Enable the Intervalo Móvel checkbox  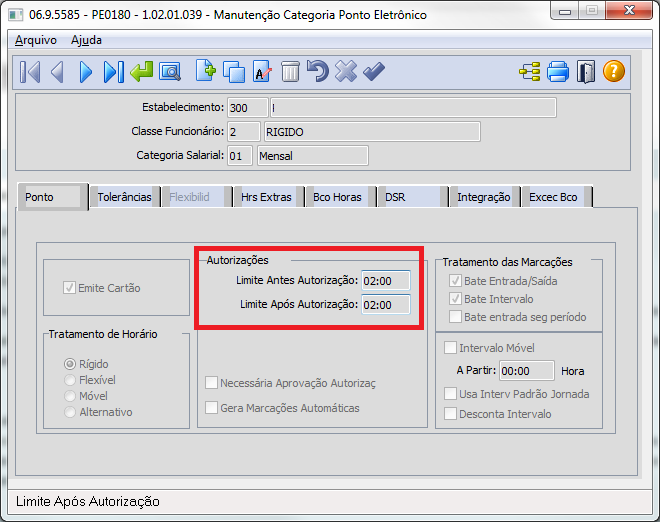coord(450,348)
